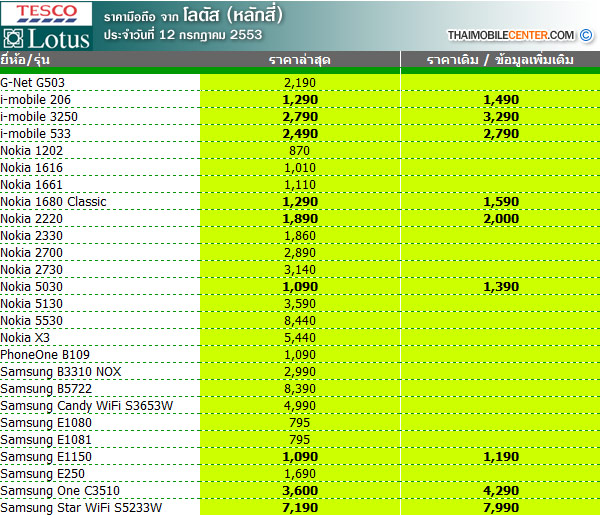Click Samsung One C3510 old price 4,290
Image resolution: width=600 pixels, height=515 pixels.
tap(501, 491)
